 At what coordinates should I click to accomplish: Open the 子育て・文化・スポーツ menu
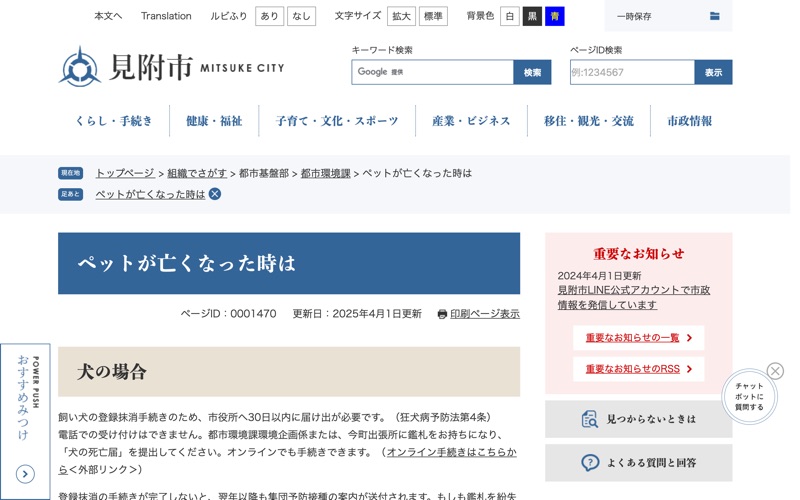coord(337,121)
